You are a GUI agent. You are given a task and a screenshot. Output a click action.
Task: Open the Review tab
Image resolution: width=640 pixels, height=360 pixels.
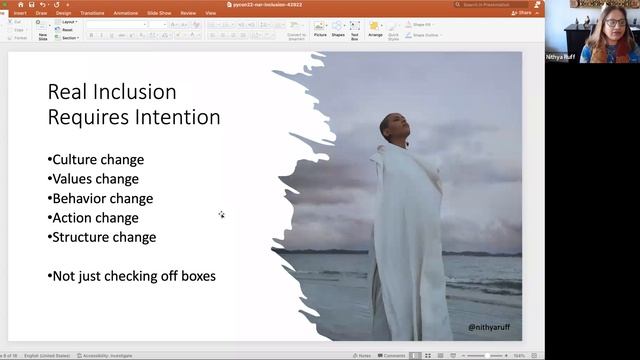(188, 13)
